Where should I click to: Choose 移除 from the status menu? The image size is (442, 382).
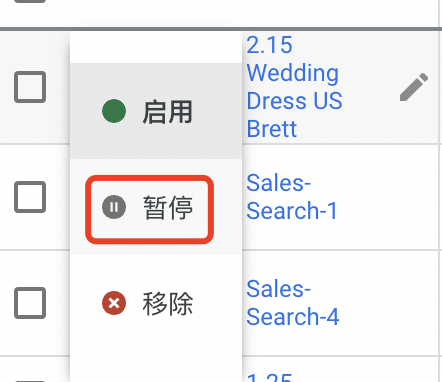point(156,303)
